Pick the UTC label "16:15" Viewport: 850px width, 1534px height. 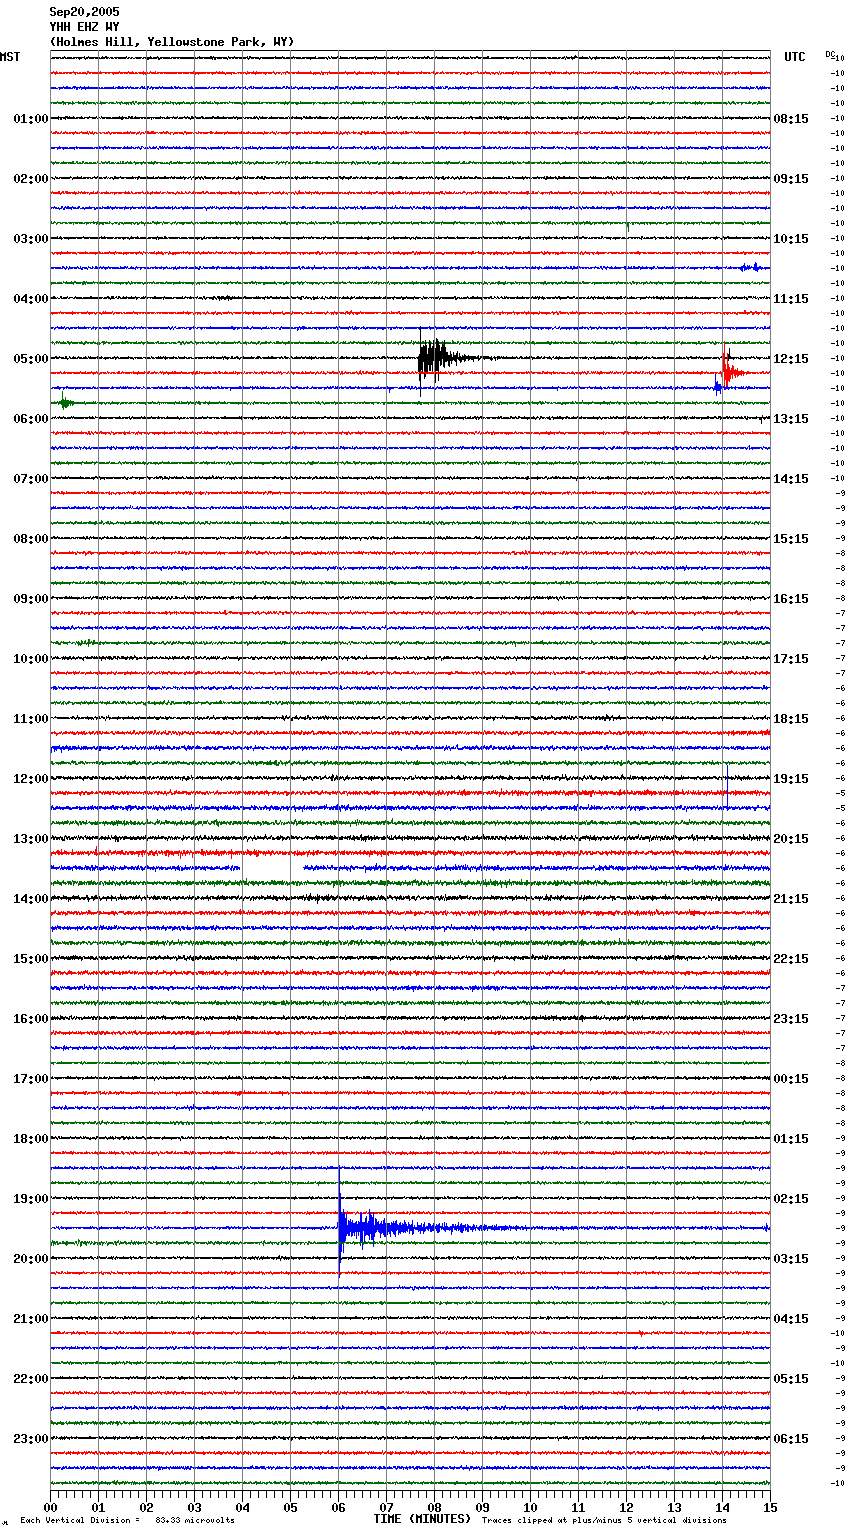click(x=791, y=599)
